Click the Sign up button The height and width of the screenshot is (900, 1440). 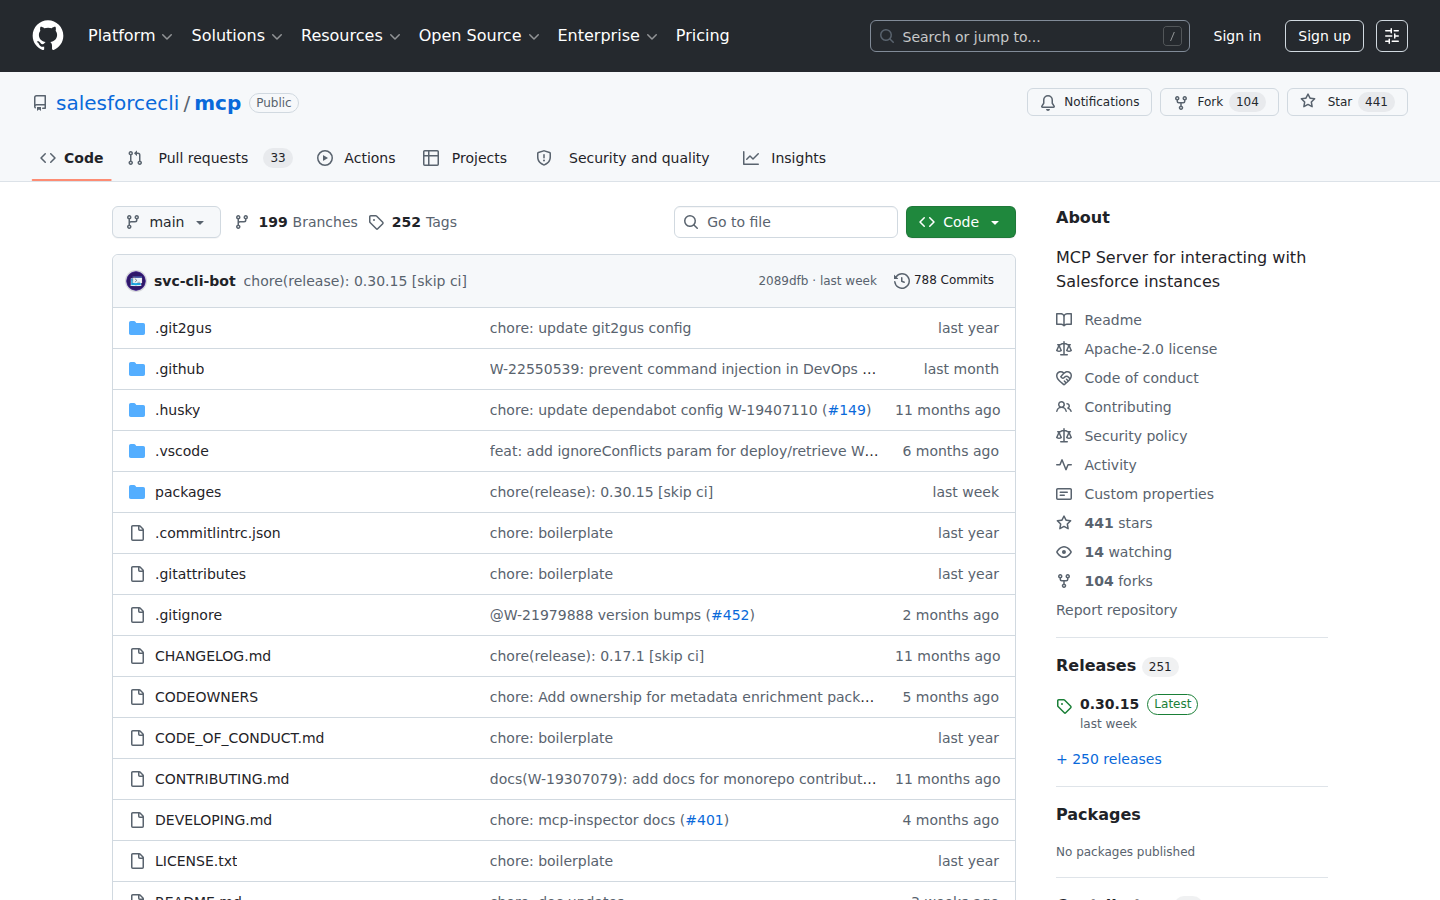pyautogui.click(x=1324, y=36)
